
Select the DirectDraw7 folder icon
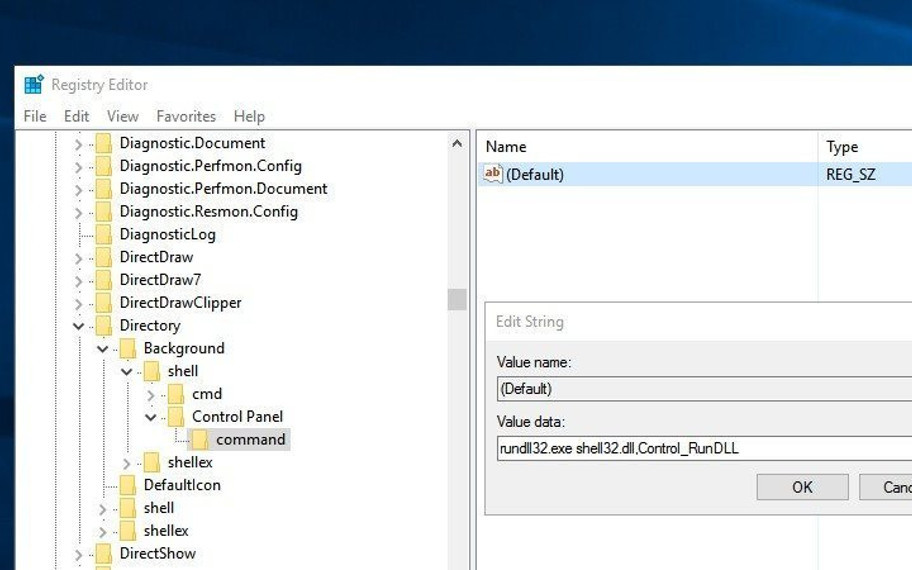(x=104, y=280)
